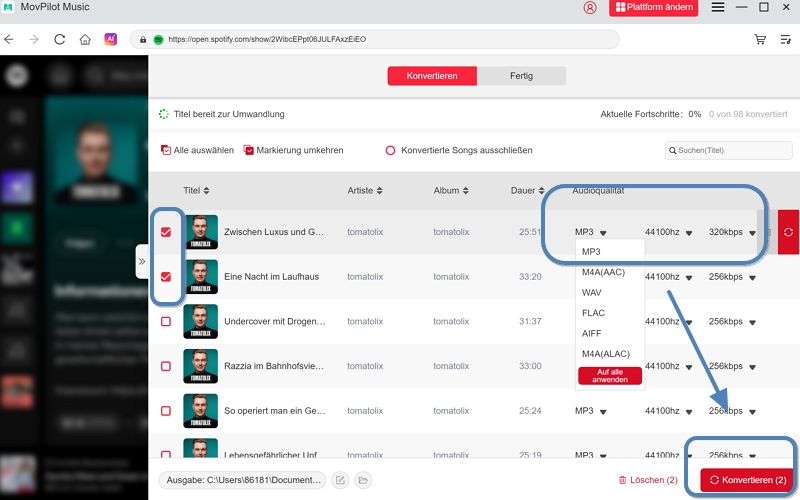Screen dimensions: 800x500
Task: Toggle Alle auswählen checkbox
Action: tap(166, 150)
